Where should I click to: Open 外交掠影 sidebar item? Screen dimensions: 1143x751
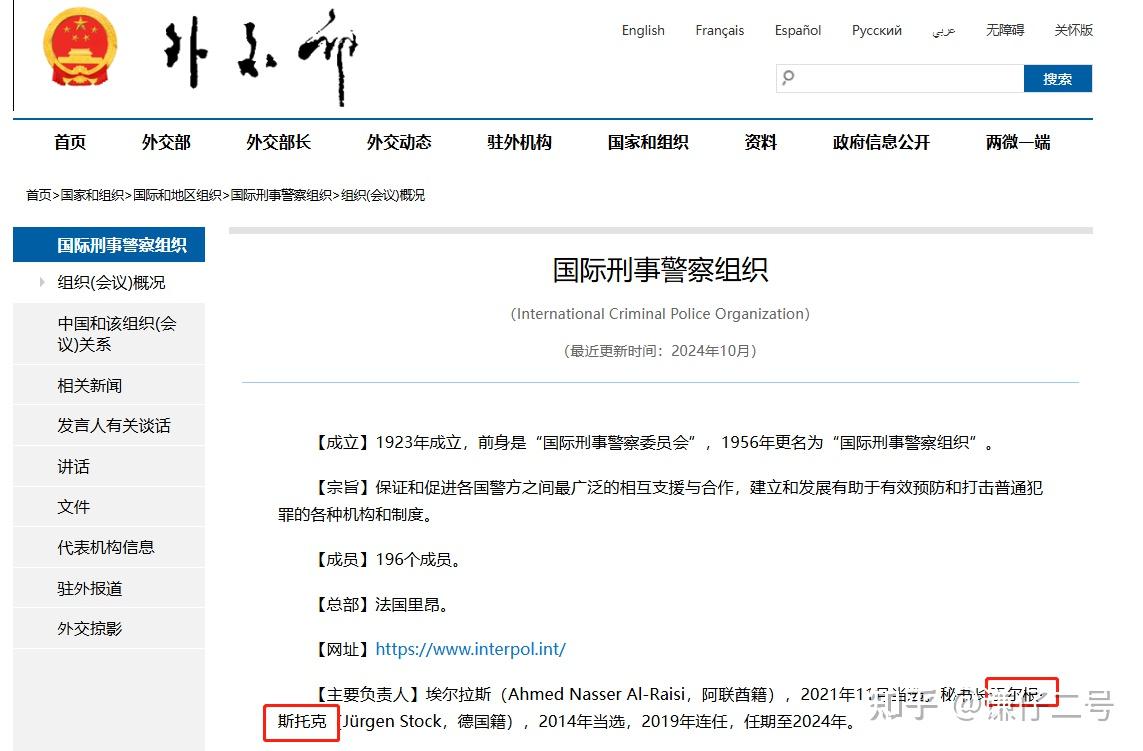pyautogui.click(x=90, y=629)
